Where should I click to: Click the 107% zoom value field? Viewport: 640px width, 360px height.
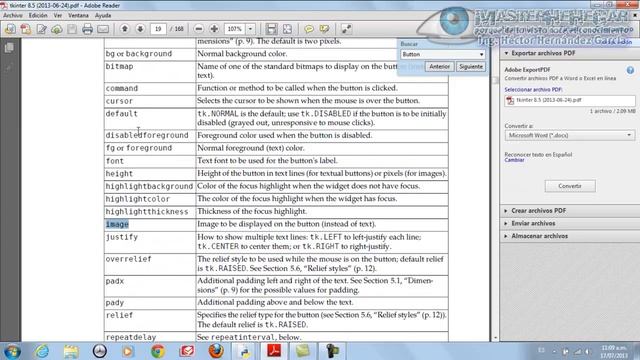pos(235,29)
